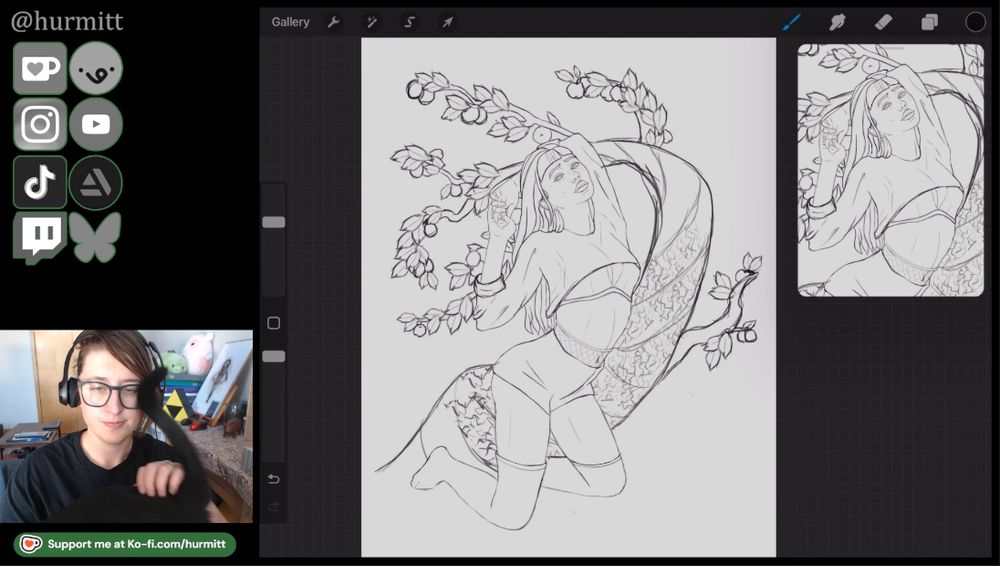This screenshot has width=1000, height=566.
Task: Select the Brush tool
Action: pyautogui.click(x=791, y=22)
